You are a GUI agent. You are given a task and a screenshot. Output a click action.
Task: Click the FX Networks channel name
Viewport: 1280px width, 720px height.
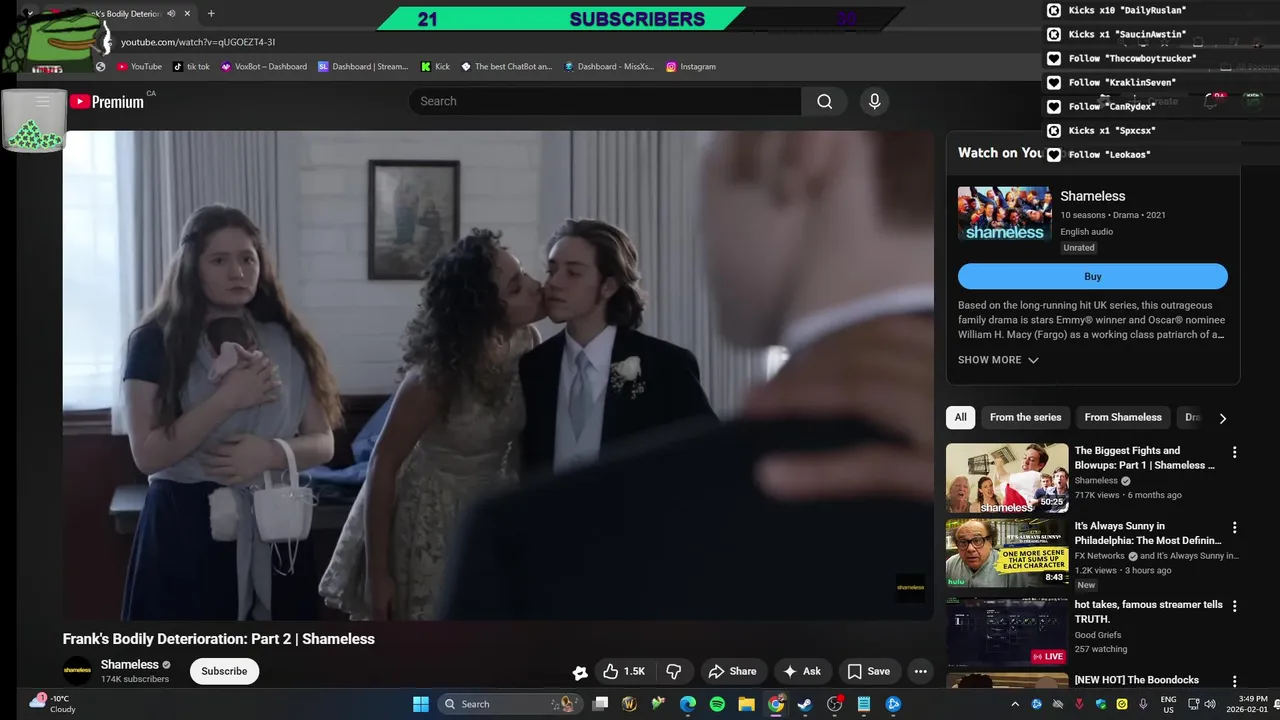(1100, 556)
